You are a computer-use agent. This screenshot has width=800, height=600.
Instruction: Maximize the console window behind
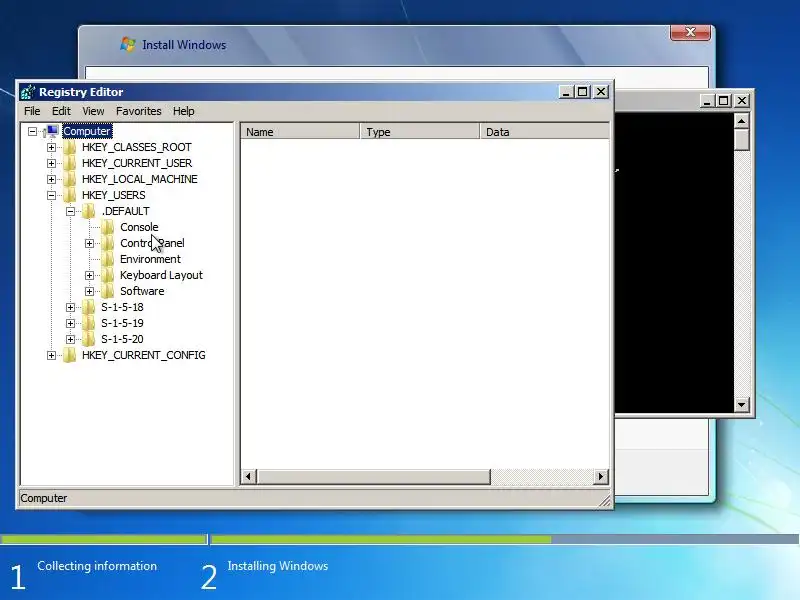click(x=723, y=101)
